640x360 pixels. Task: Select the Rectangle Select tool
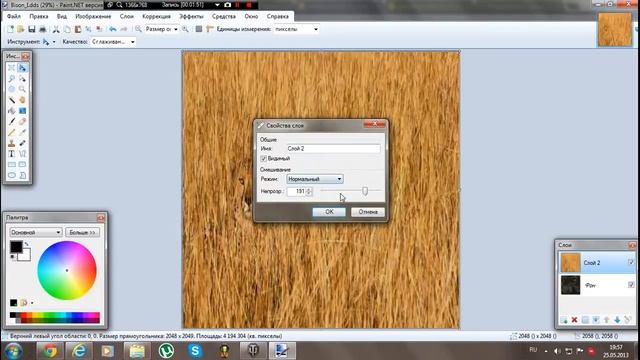11,68
